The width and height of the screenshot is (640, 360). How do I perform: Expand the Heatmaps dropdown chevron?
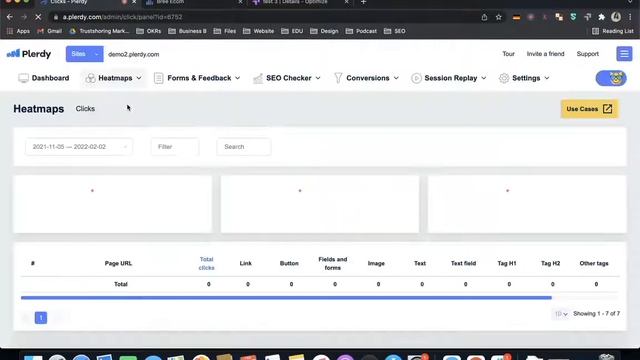coord(139,78)
